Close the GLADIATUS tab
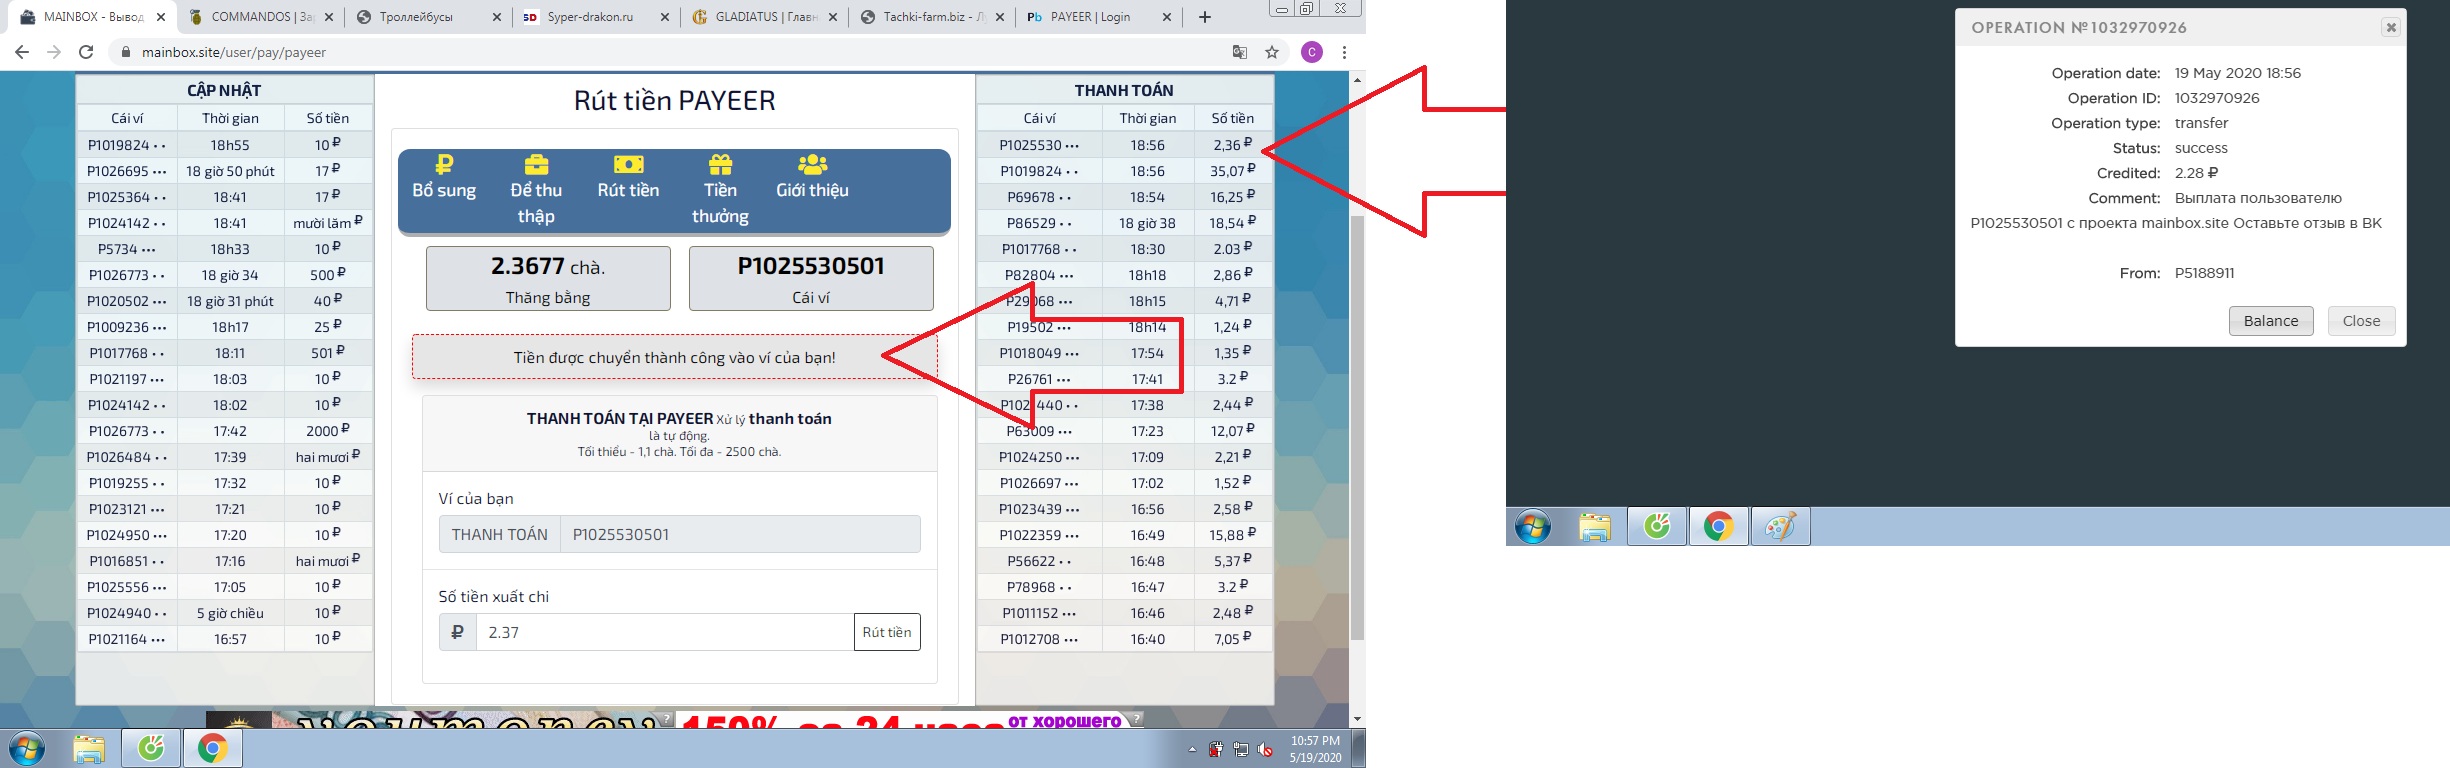 click(833, 17)
